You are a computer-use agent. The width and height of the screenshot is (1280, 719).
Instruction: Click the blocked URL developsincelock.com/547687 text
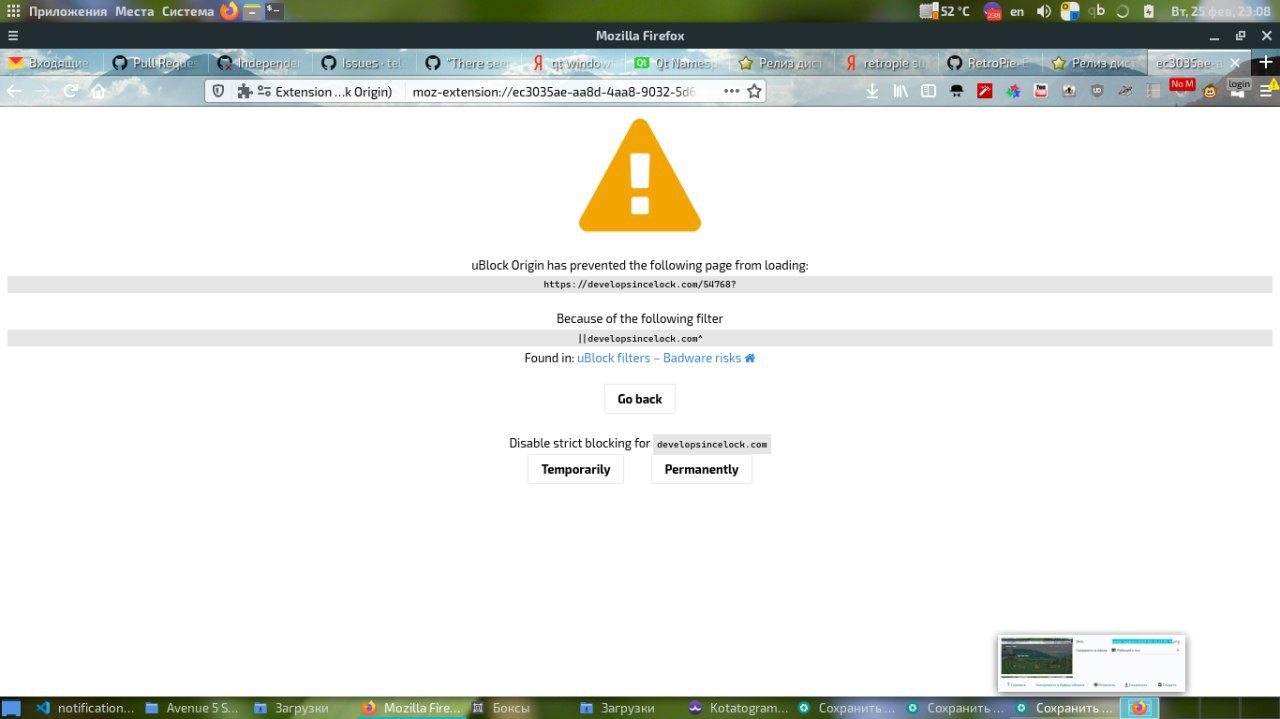[x=640, y=285]
